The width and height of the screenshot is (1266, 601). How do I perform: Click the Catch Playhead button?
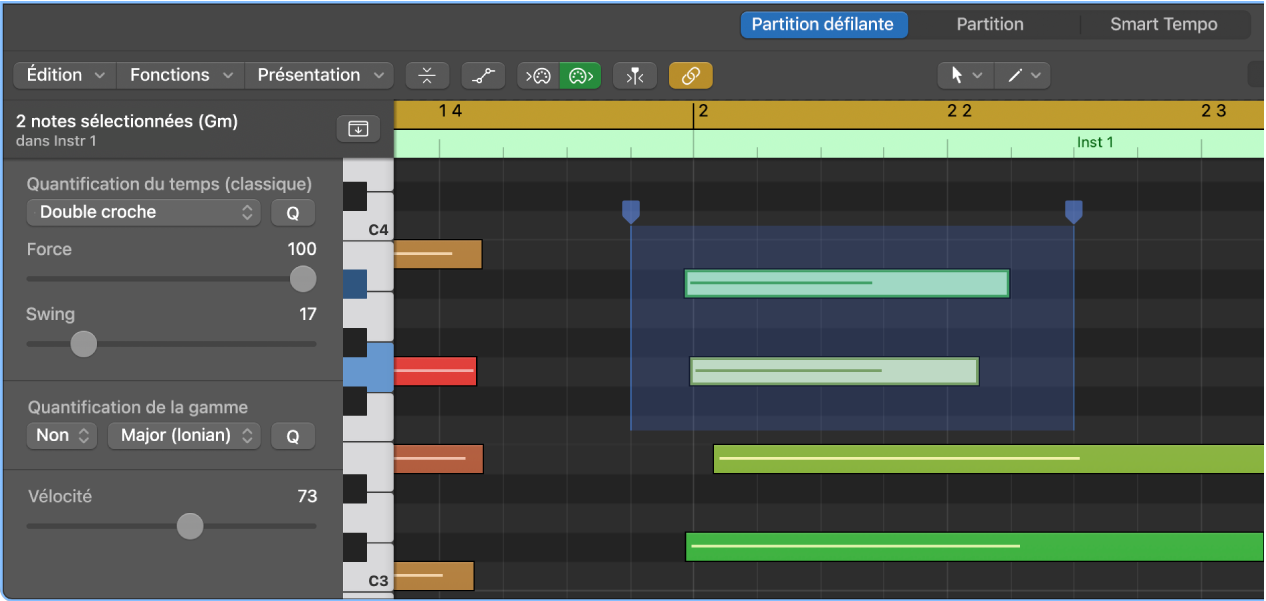point(634,75)
